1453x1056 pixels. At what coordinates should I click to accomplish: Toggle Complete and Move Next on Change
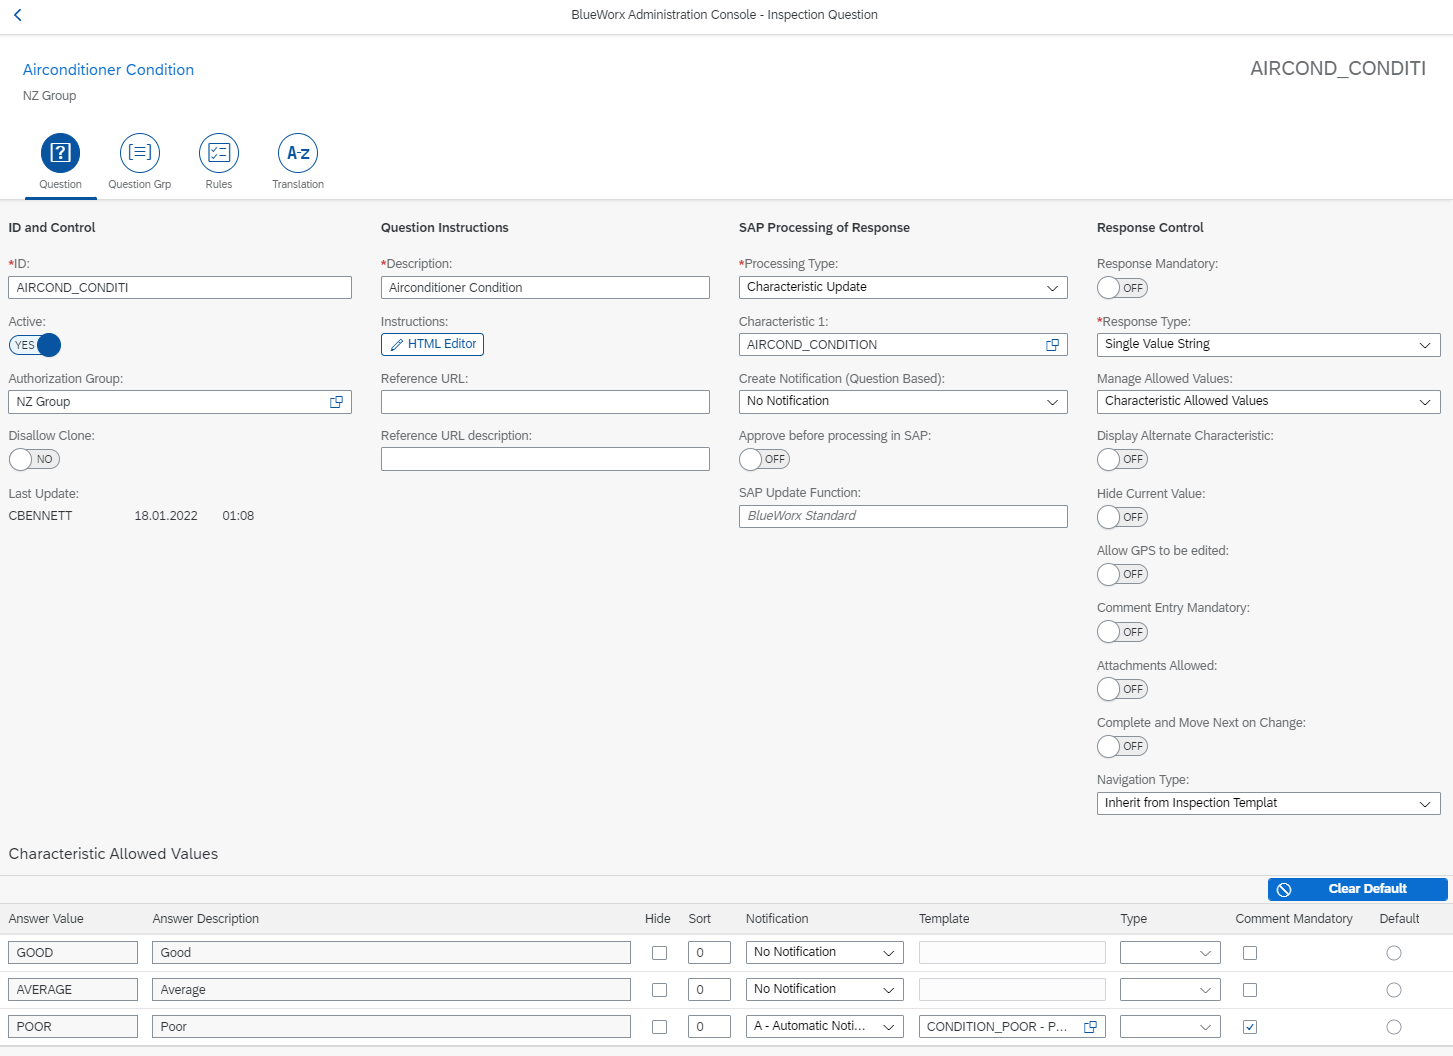(x=1123, y=746)
